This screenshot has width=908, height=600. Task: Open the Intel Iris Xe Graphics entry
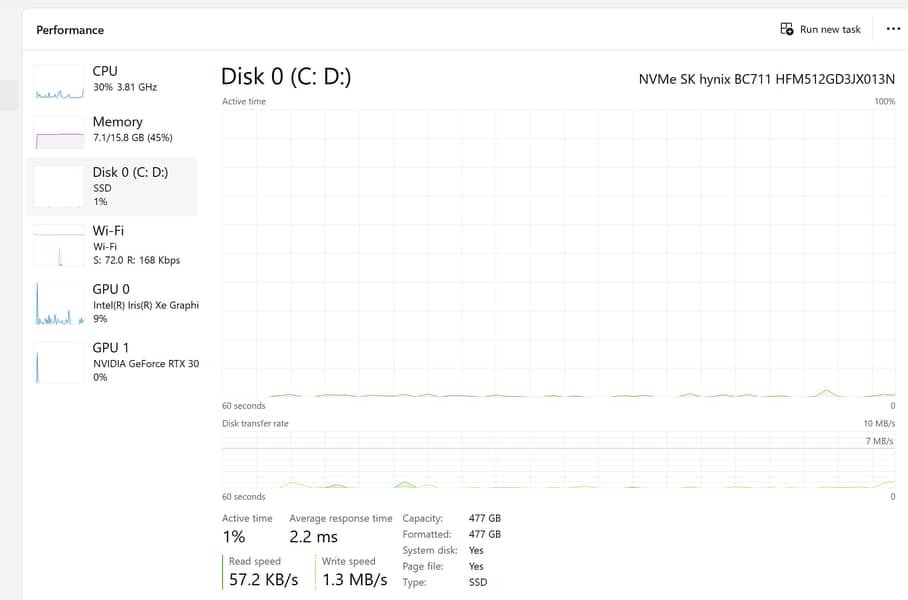tap(145, 305)
